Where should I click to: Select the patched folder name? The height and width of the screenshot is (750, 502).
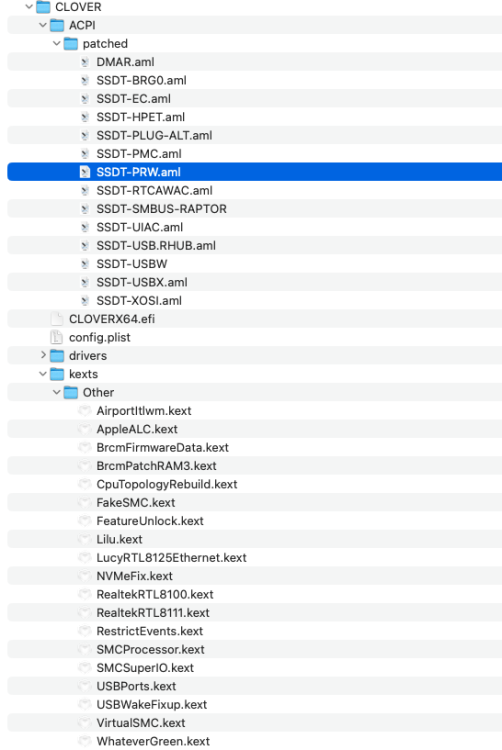pyautogui.click(x=105, y=44)
